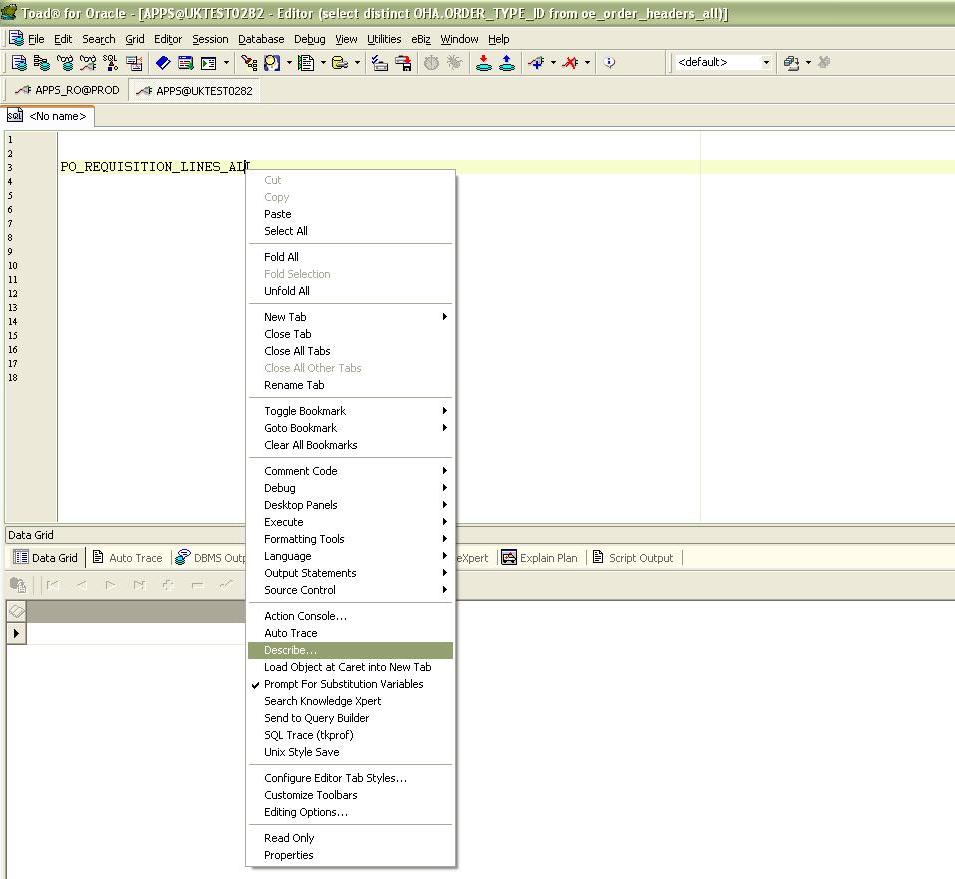
Task: Open the SQL Editor toolbar icon
Action: [19, 62]
